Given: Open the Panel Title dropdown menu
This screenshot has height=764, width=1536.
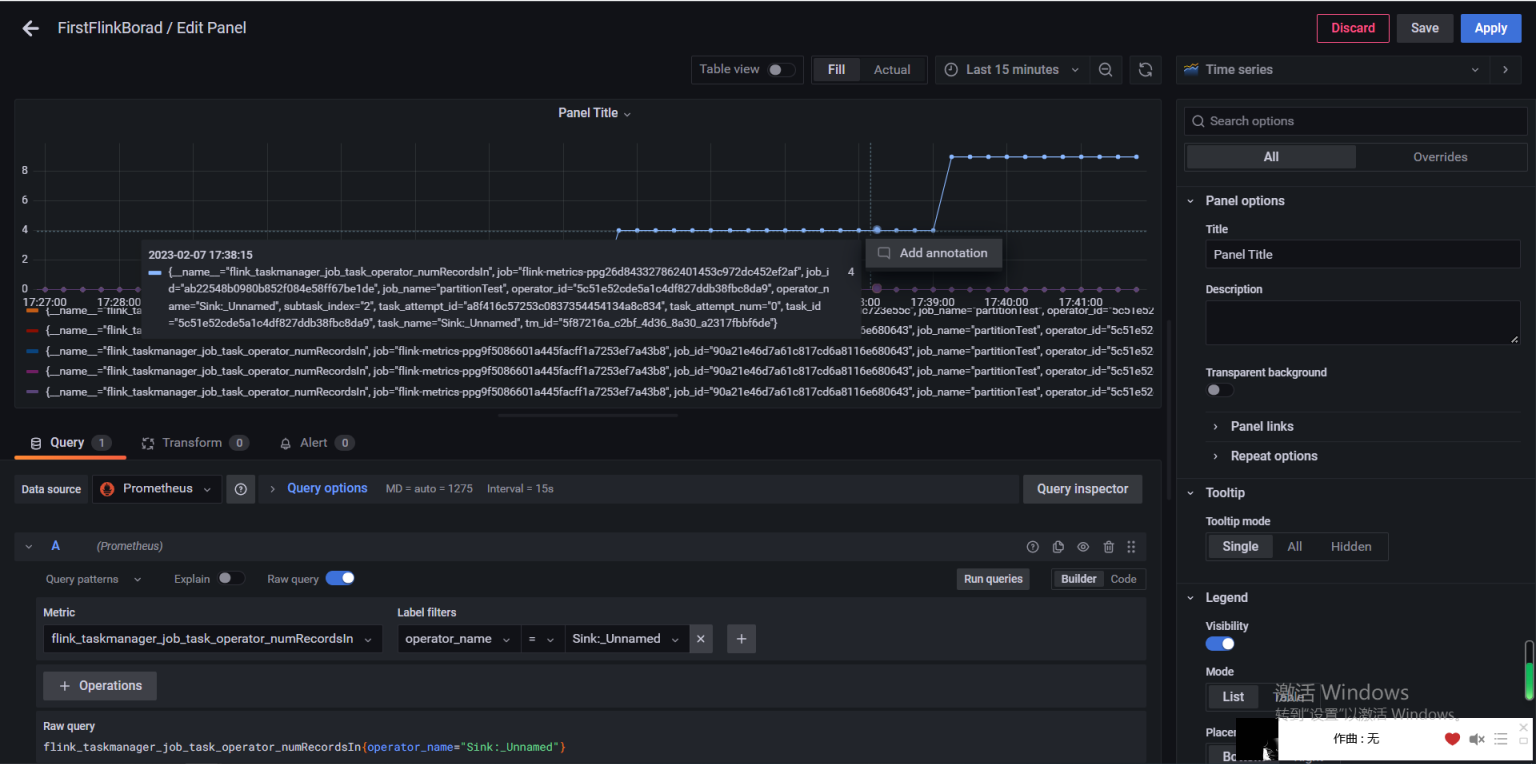Looking at the screenshot, I should 595,113.
